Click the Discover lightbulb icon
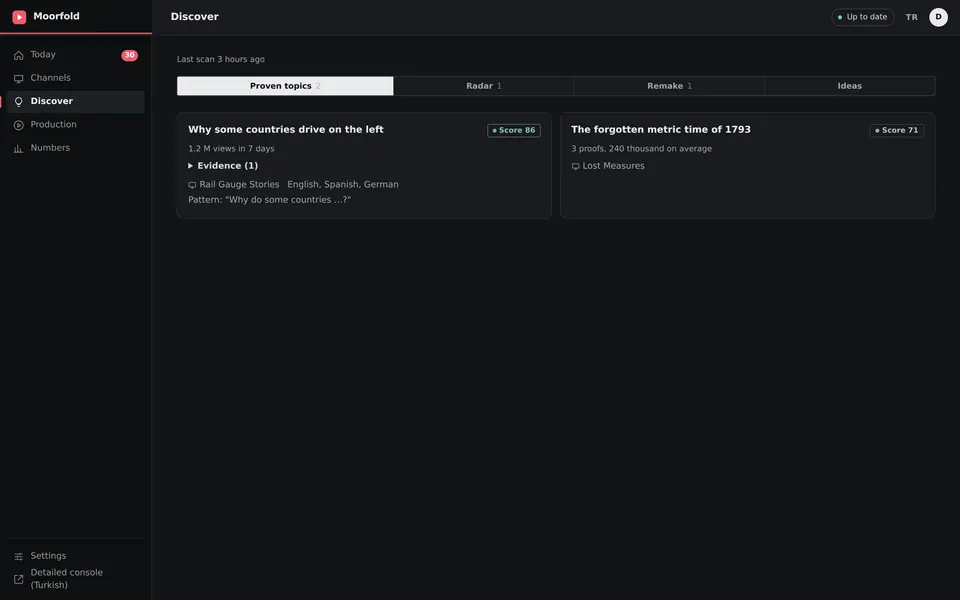This screenshot has width=960, height=600. [x=18, y=102]
